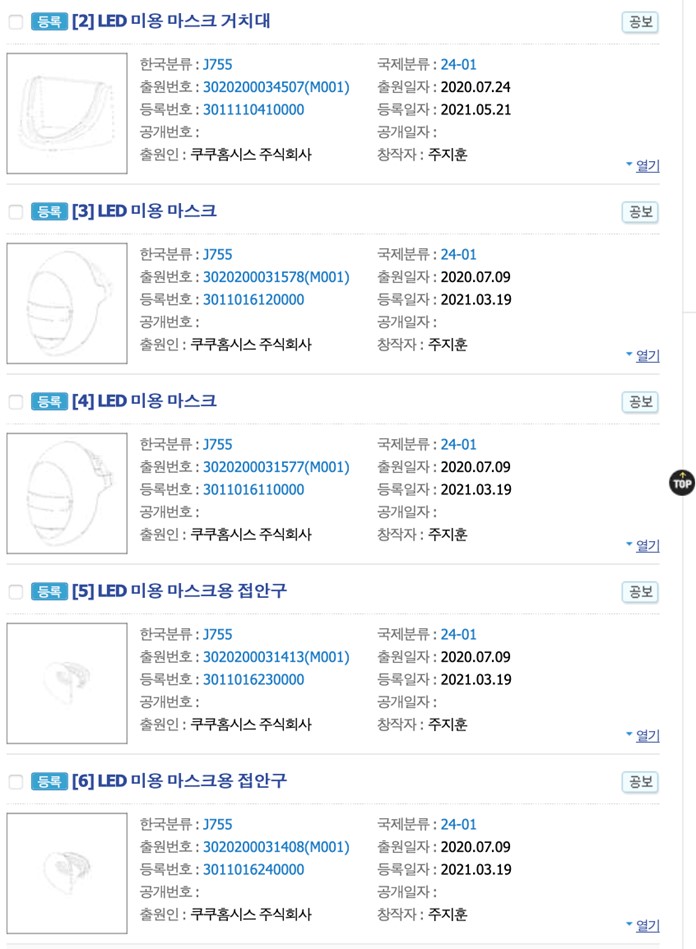Tick the checkbox for result [2]
Viewport: 696px width, 949px height.
click(16, 22)
